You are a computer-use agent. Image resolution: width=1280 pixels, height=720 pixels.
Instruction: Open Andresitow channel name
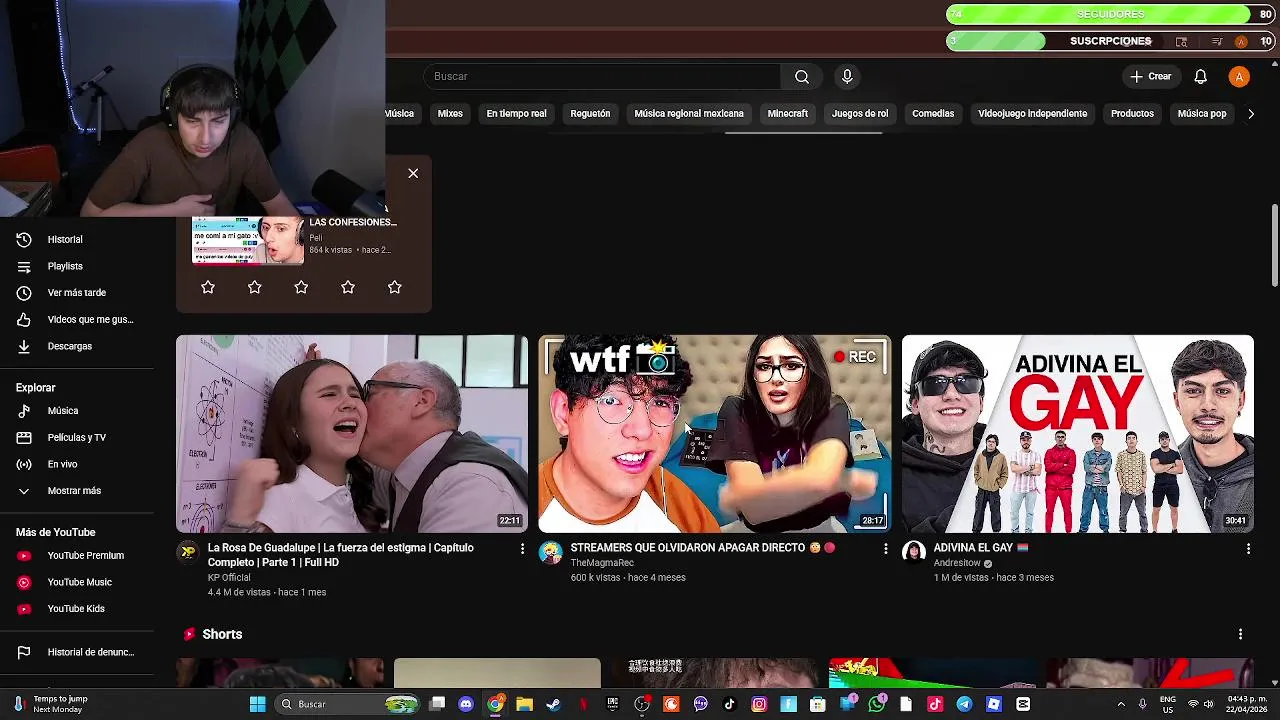tap(957, 563)
